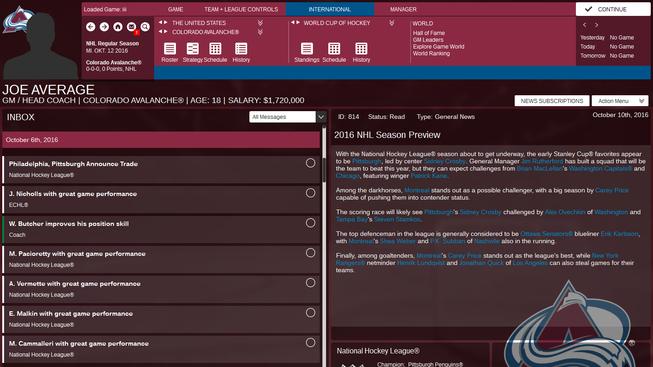Switch to the GAME tab
The height and width of the screenshot is (367, 653).
click(x=175, y=9)
